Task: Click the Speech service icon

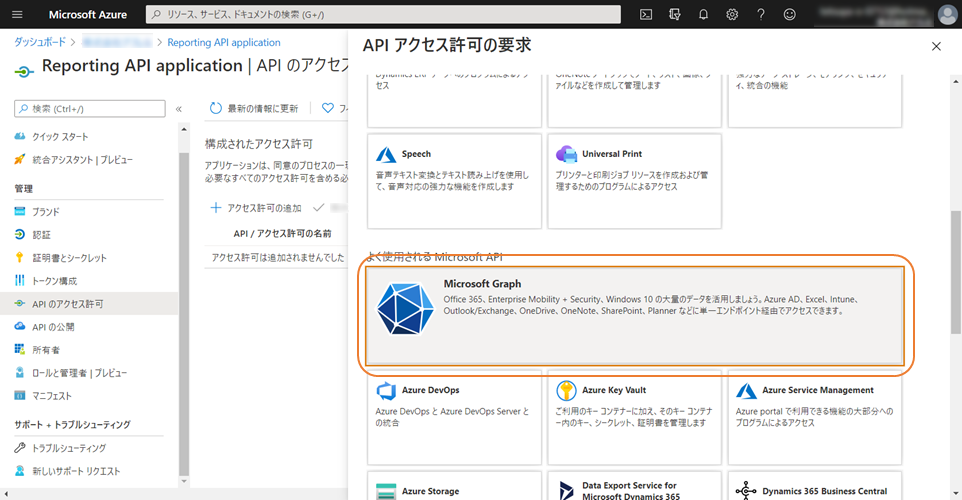Action: (386, 154)
